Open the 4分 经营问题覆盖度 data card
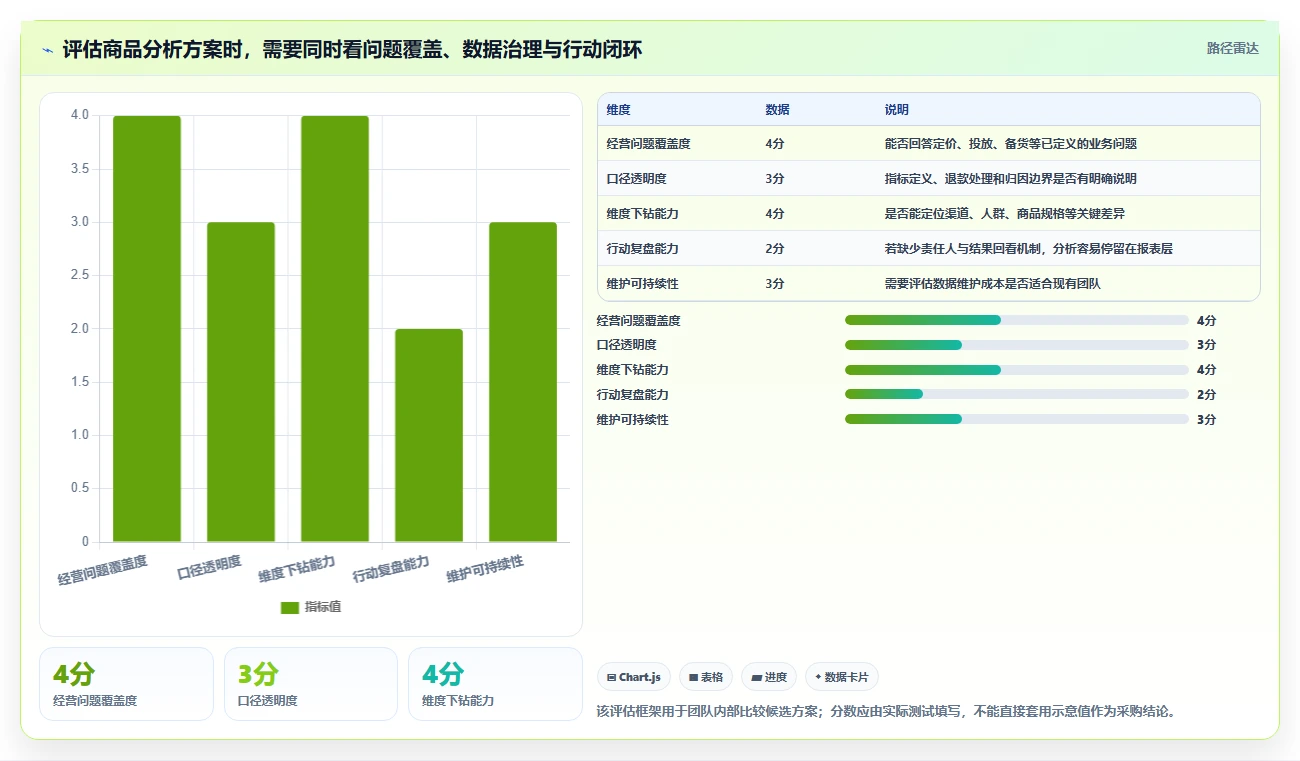1300x761 pixels. [x=126, y=684]
